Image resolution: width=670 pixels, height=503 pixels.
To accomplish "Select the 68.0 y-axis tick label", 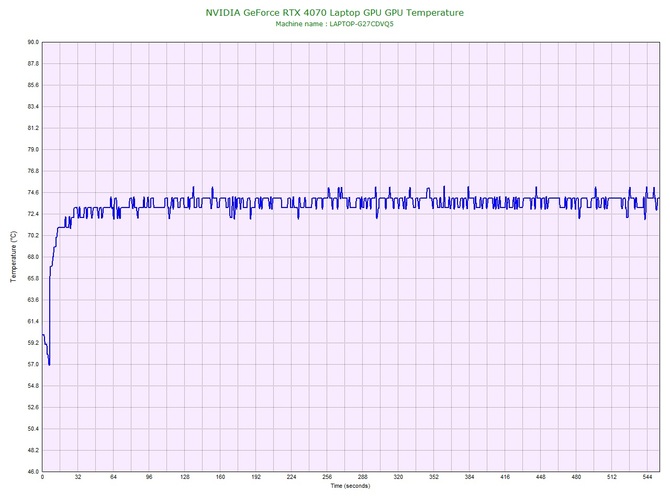I will coord(32,257).
